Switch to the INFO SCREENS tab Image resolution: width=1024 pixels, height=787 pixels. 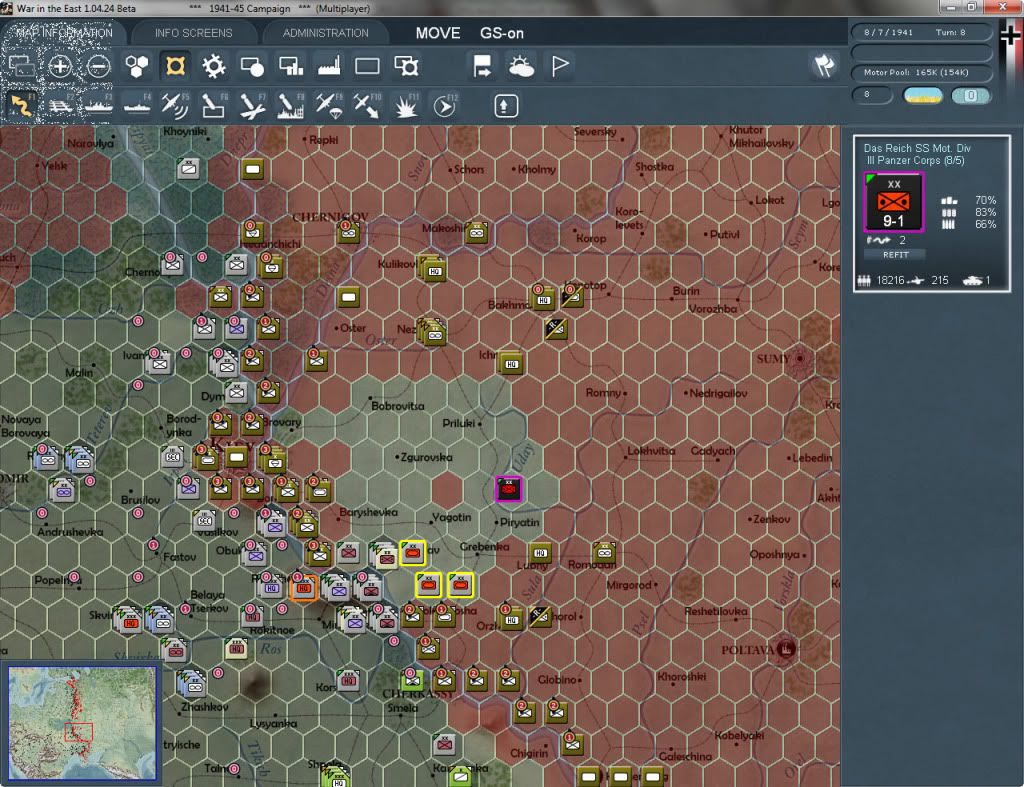193,33
